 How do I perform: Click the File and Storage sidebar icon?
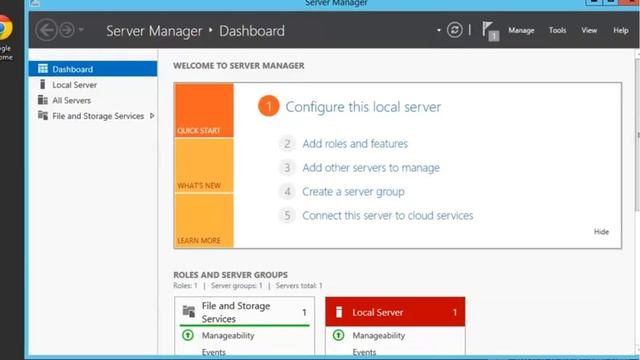click(42, 116)
